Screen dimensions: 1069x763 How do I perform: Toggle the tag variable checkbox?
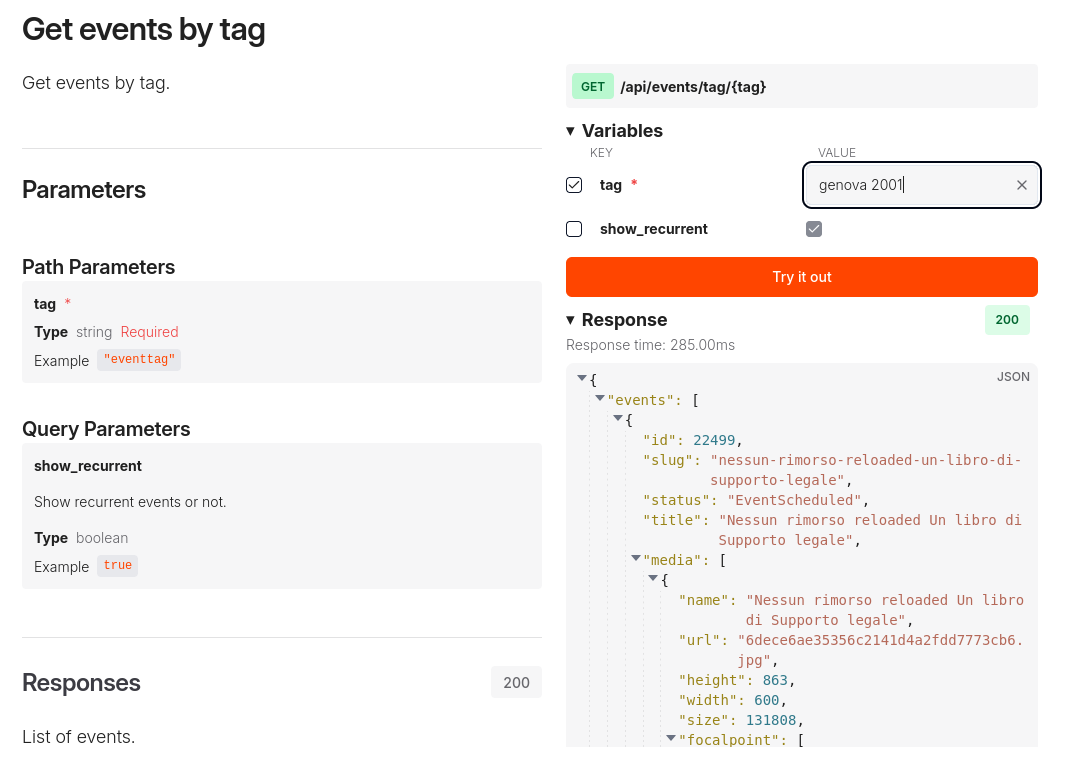574,185
